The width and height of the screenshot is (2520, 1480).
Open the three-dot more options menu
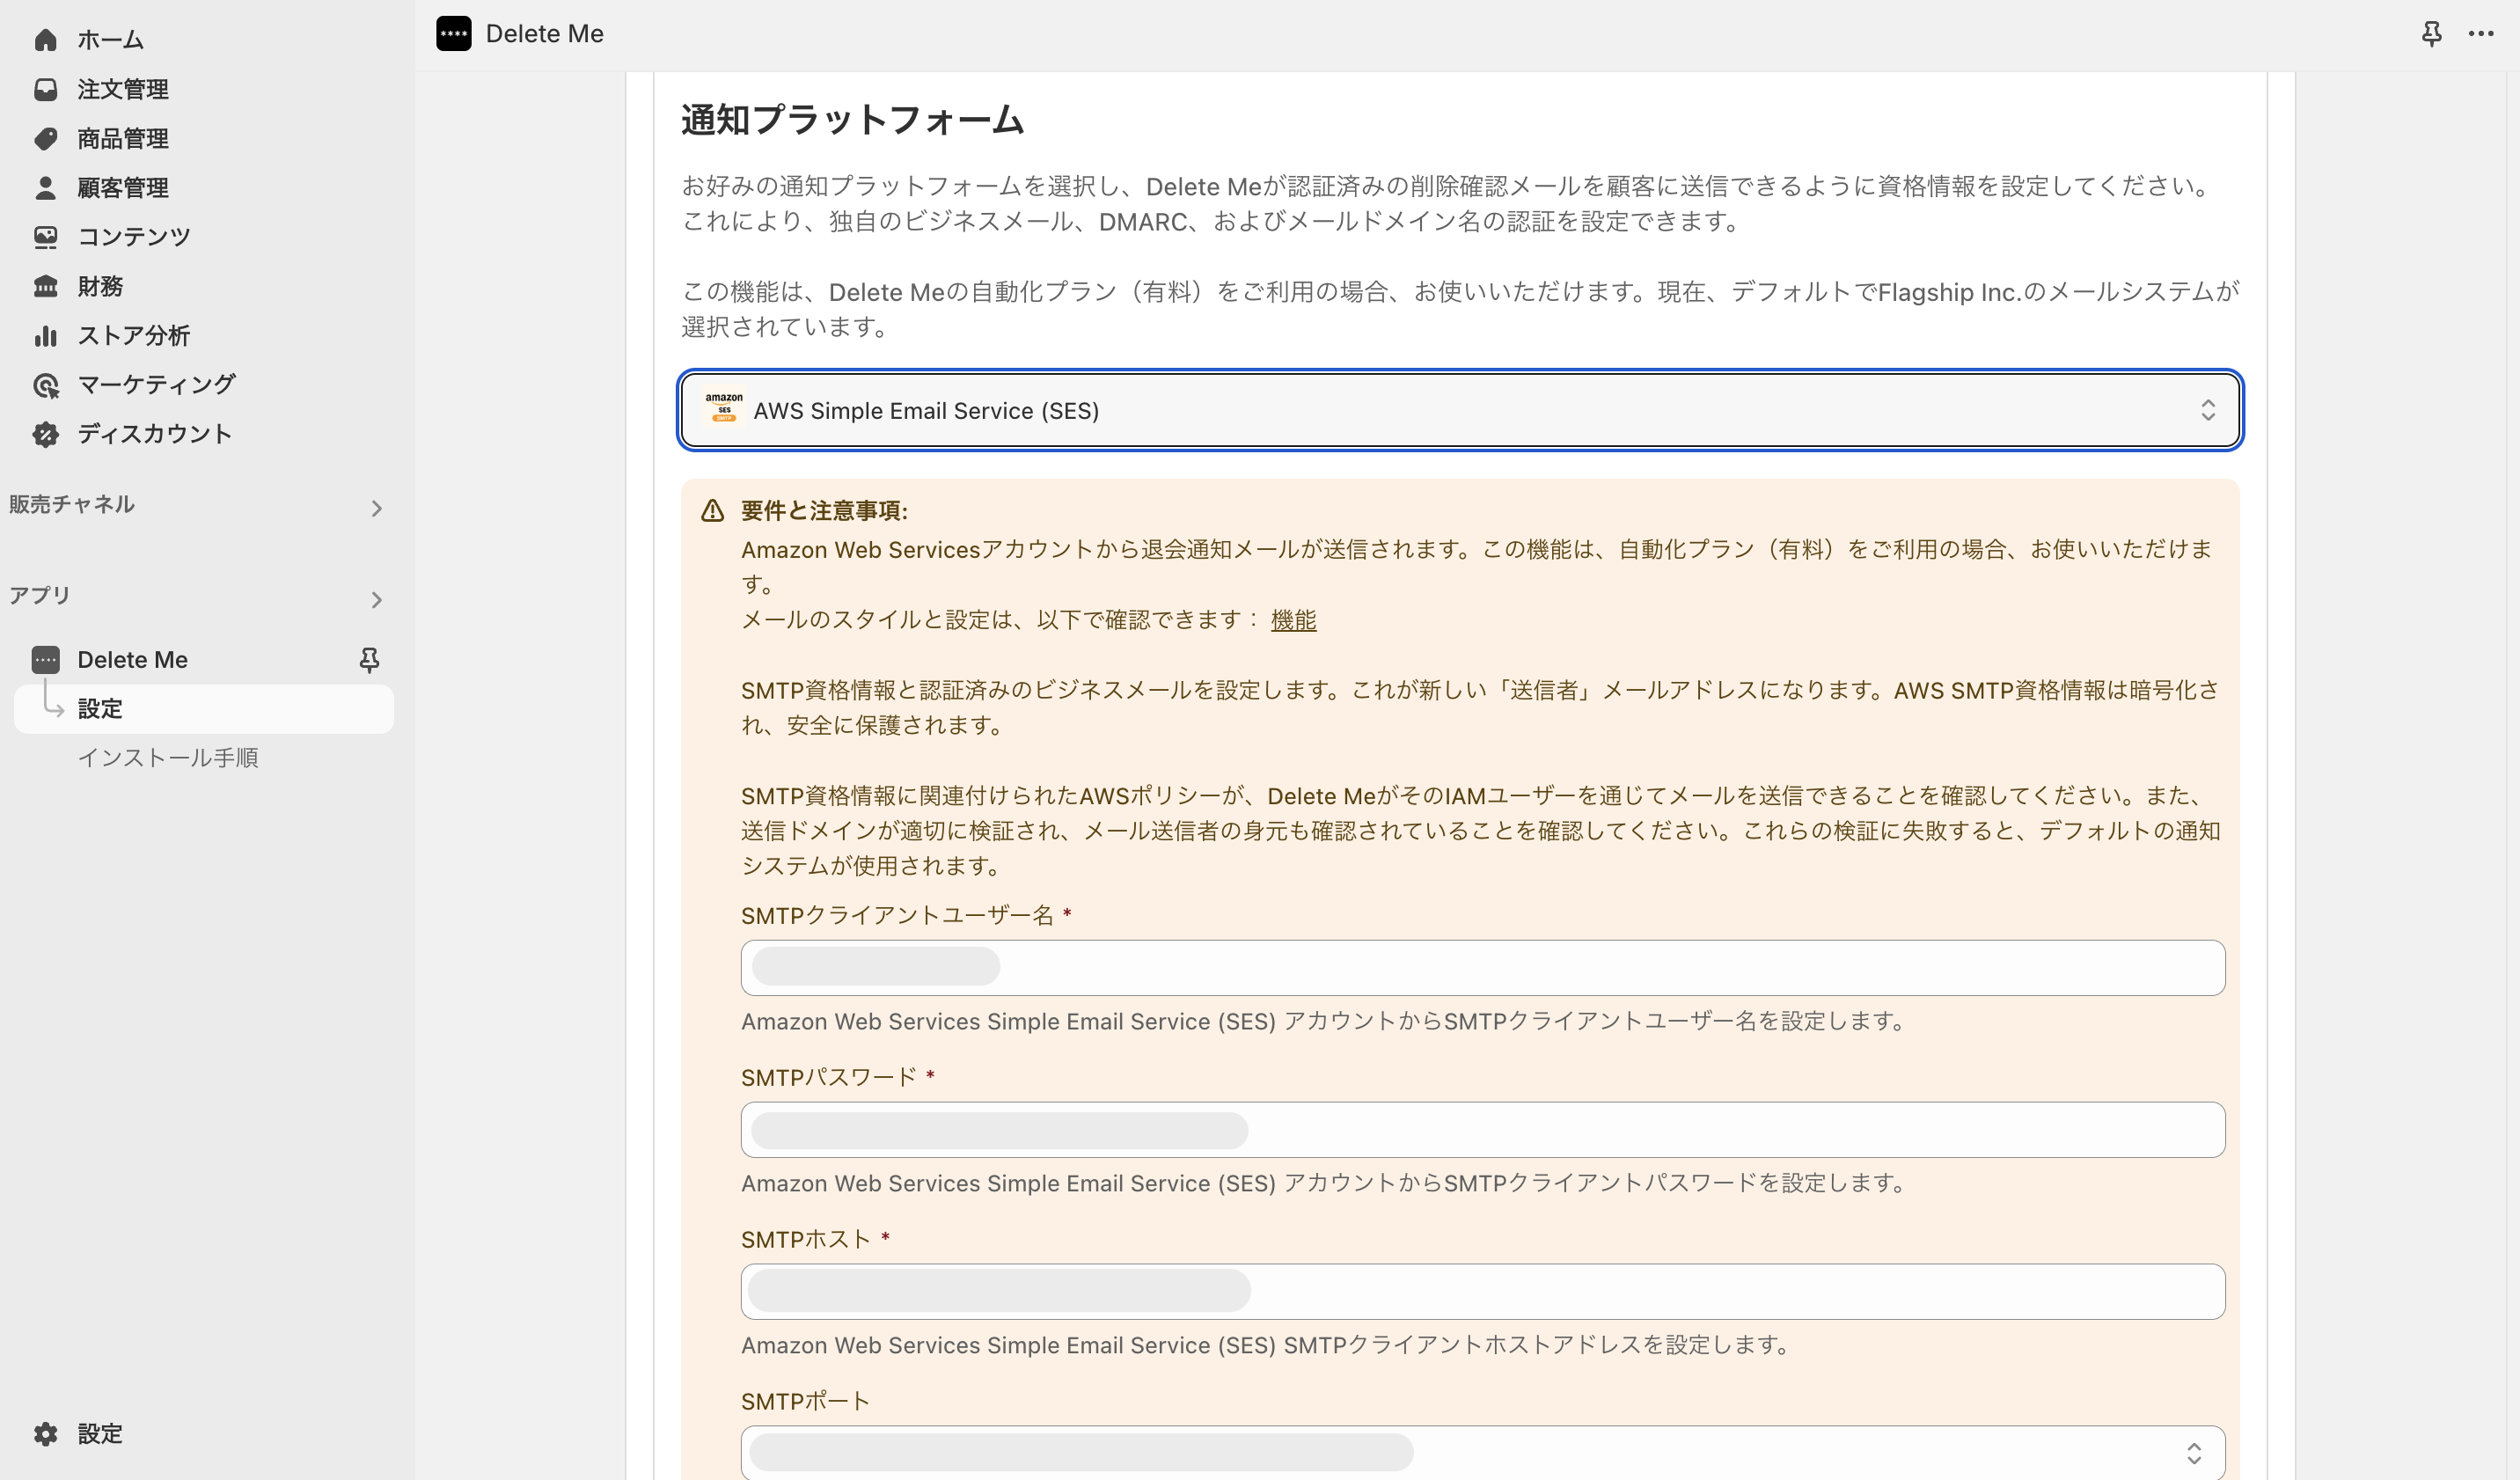pyautogui.click(x=2481, y=33)
